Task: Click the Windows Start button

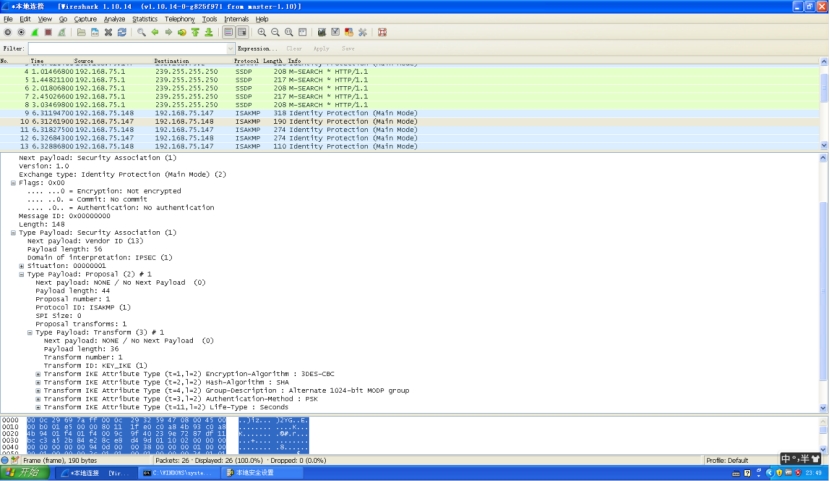Action: tap(25, 473)
